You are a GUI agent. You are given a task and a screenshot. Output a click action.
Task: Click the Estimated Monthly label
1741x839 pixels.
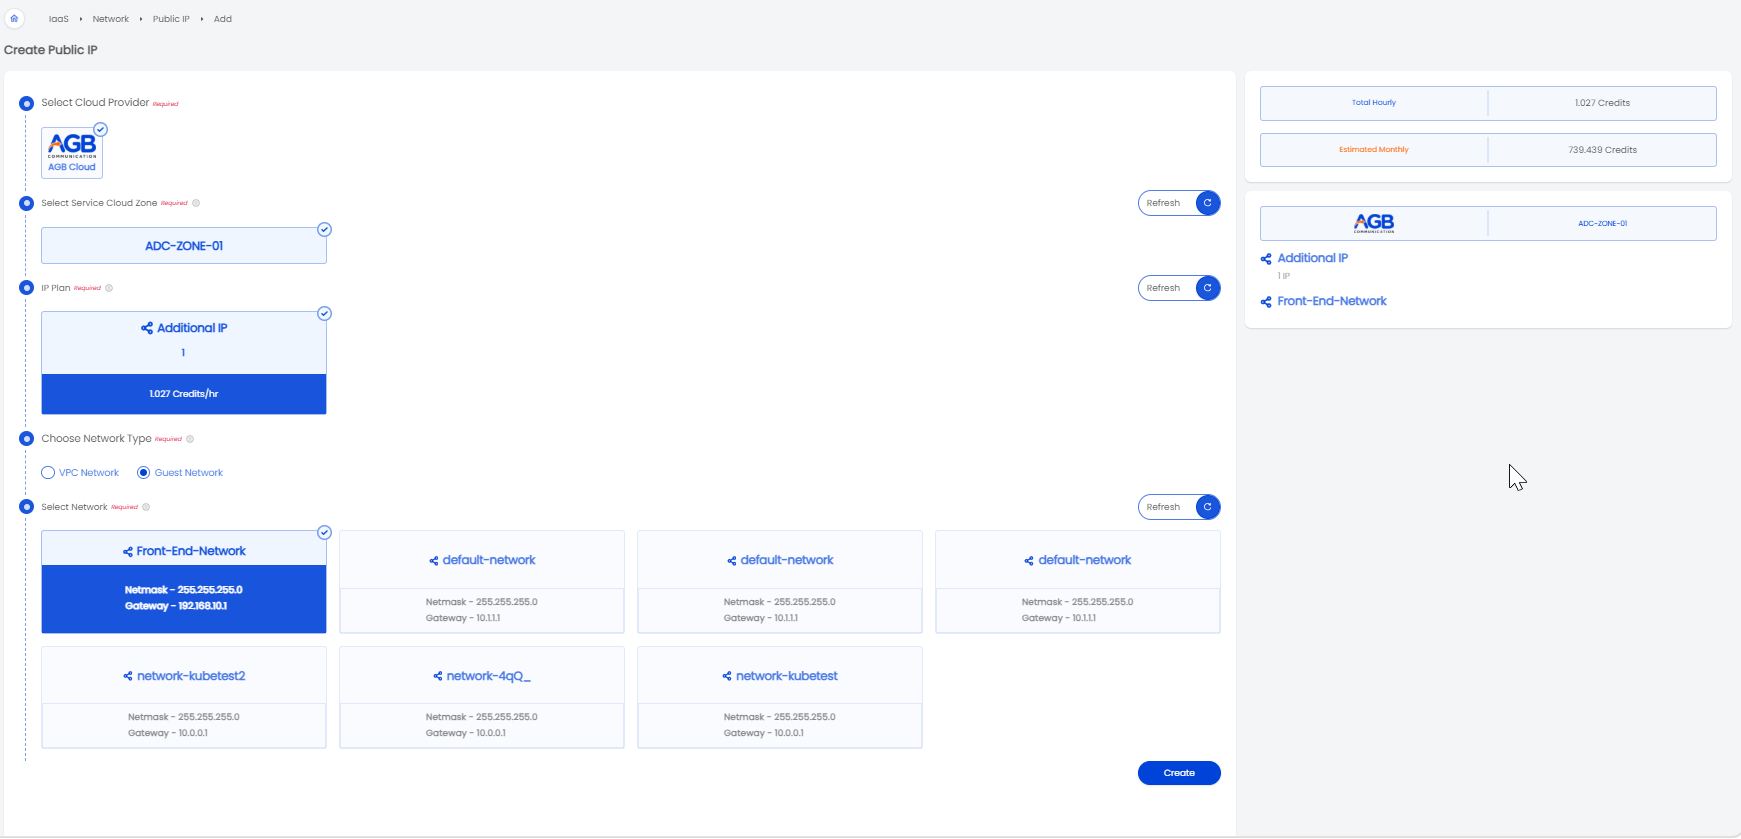click(x=1374, y=150)
